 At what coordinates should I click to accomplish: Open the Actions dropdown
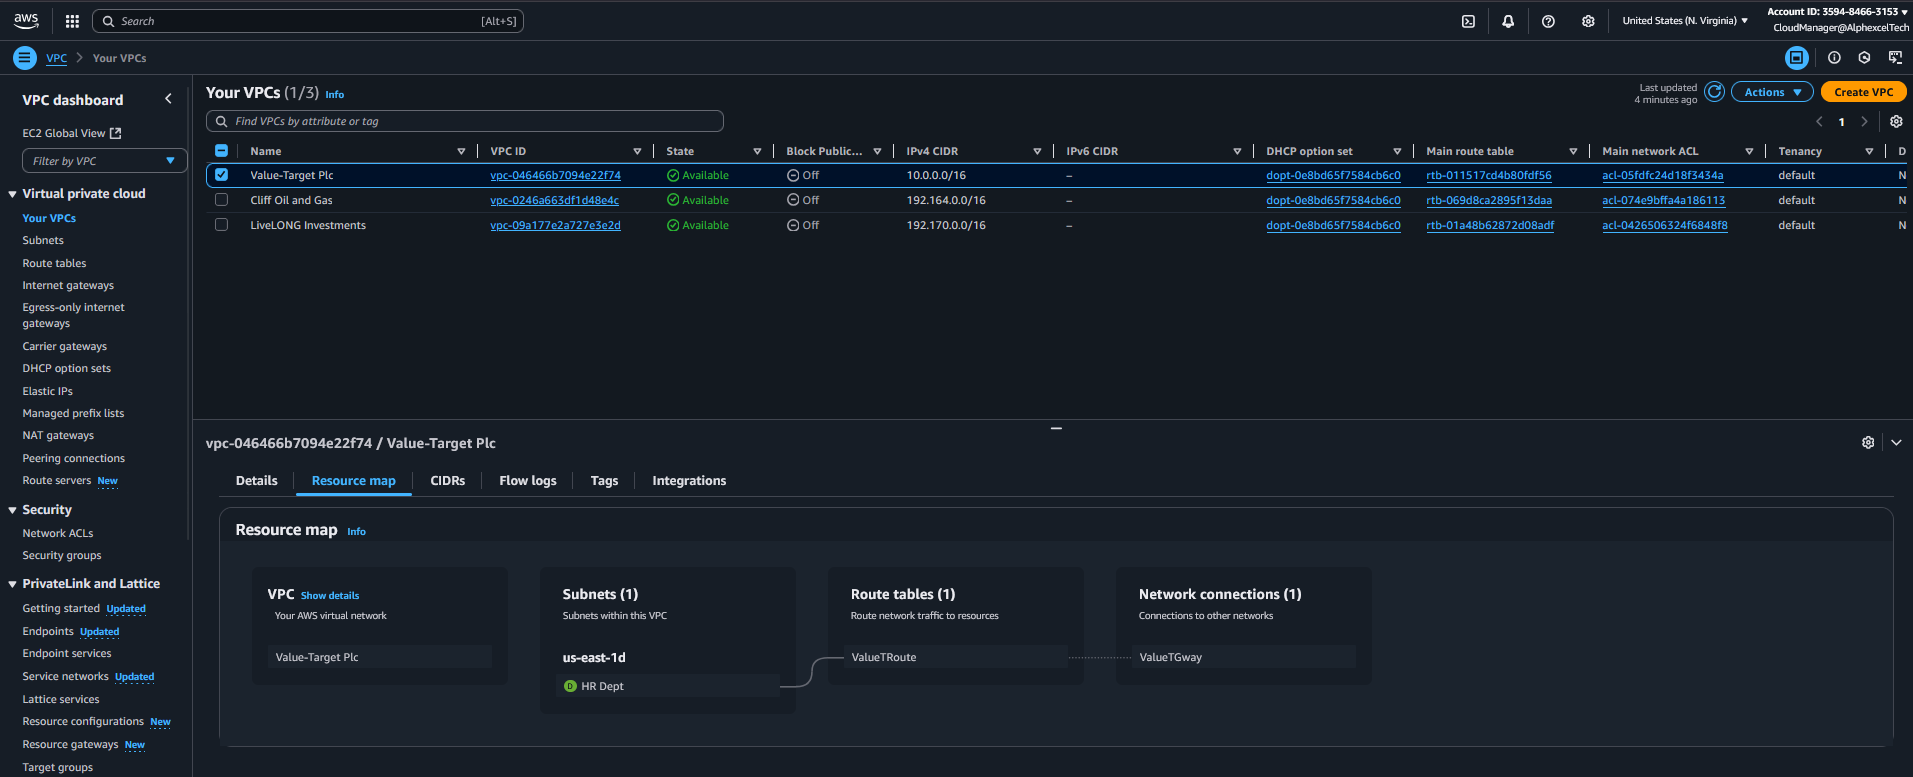click(x=1772, y=92)
